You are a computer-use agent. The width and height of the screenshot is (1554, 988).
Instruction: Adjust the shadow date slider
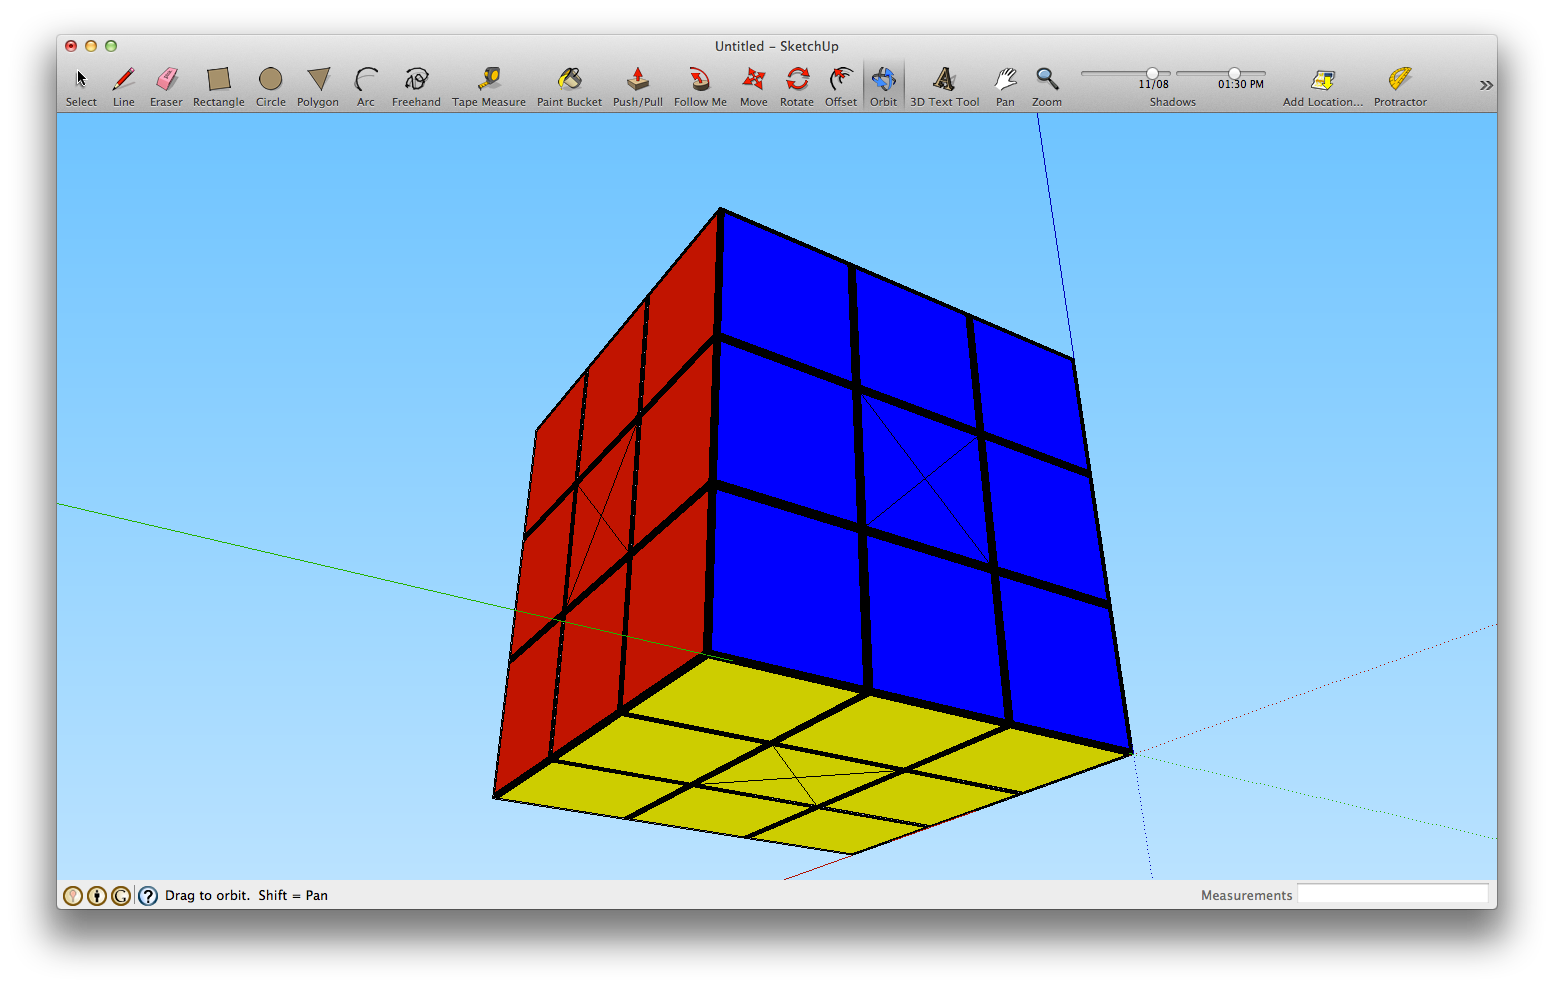(1152, 71)
